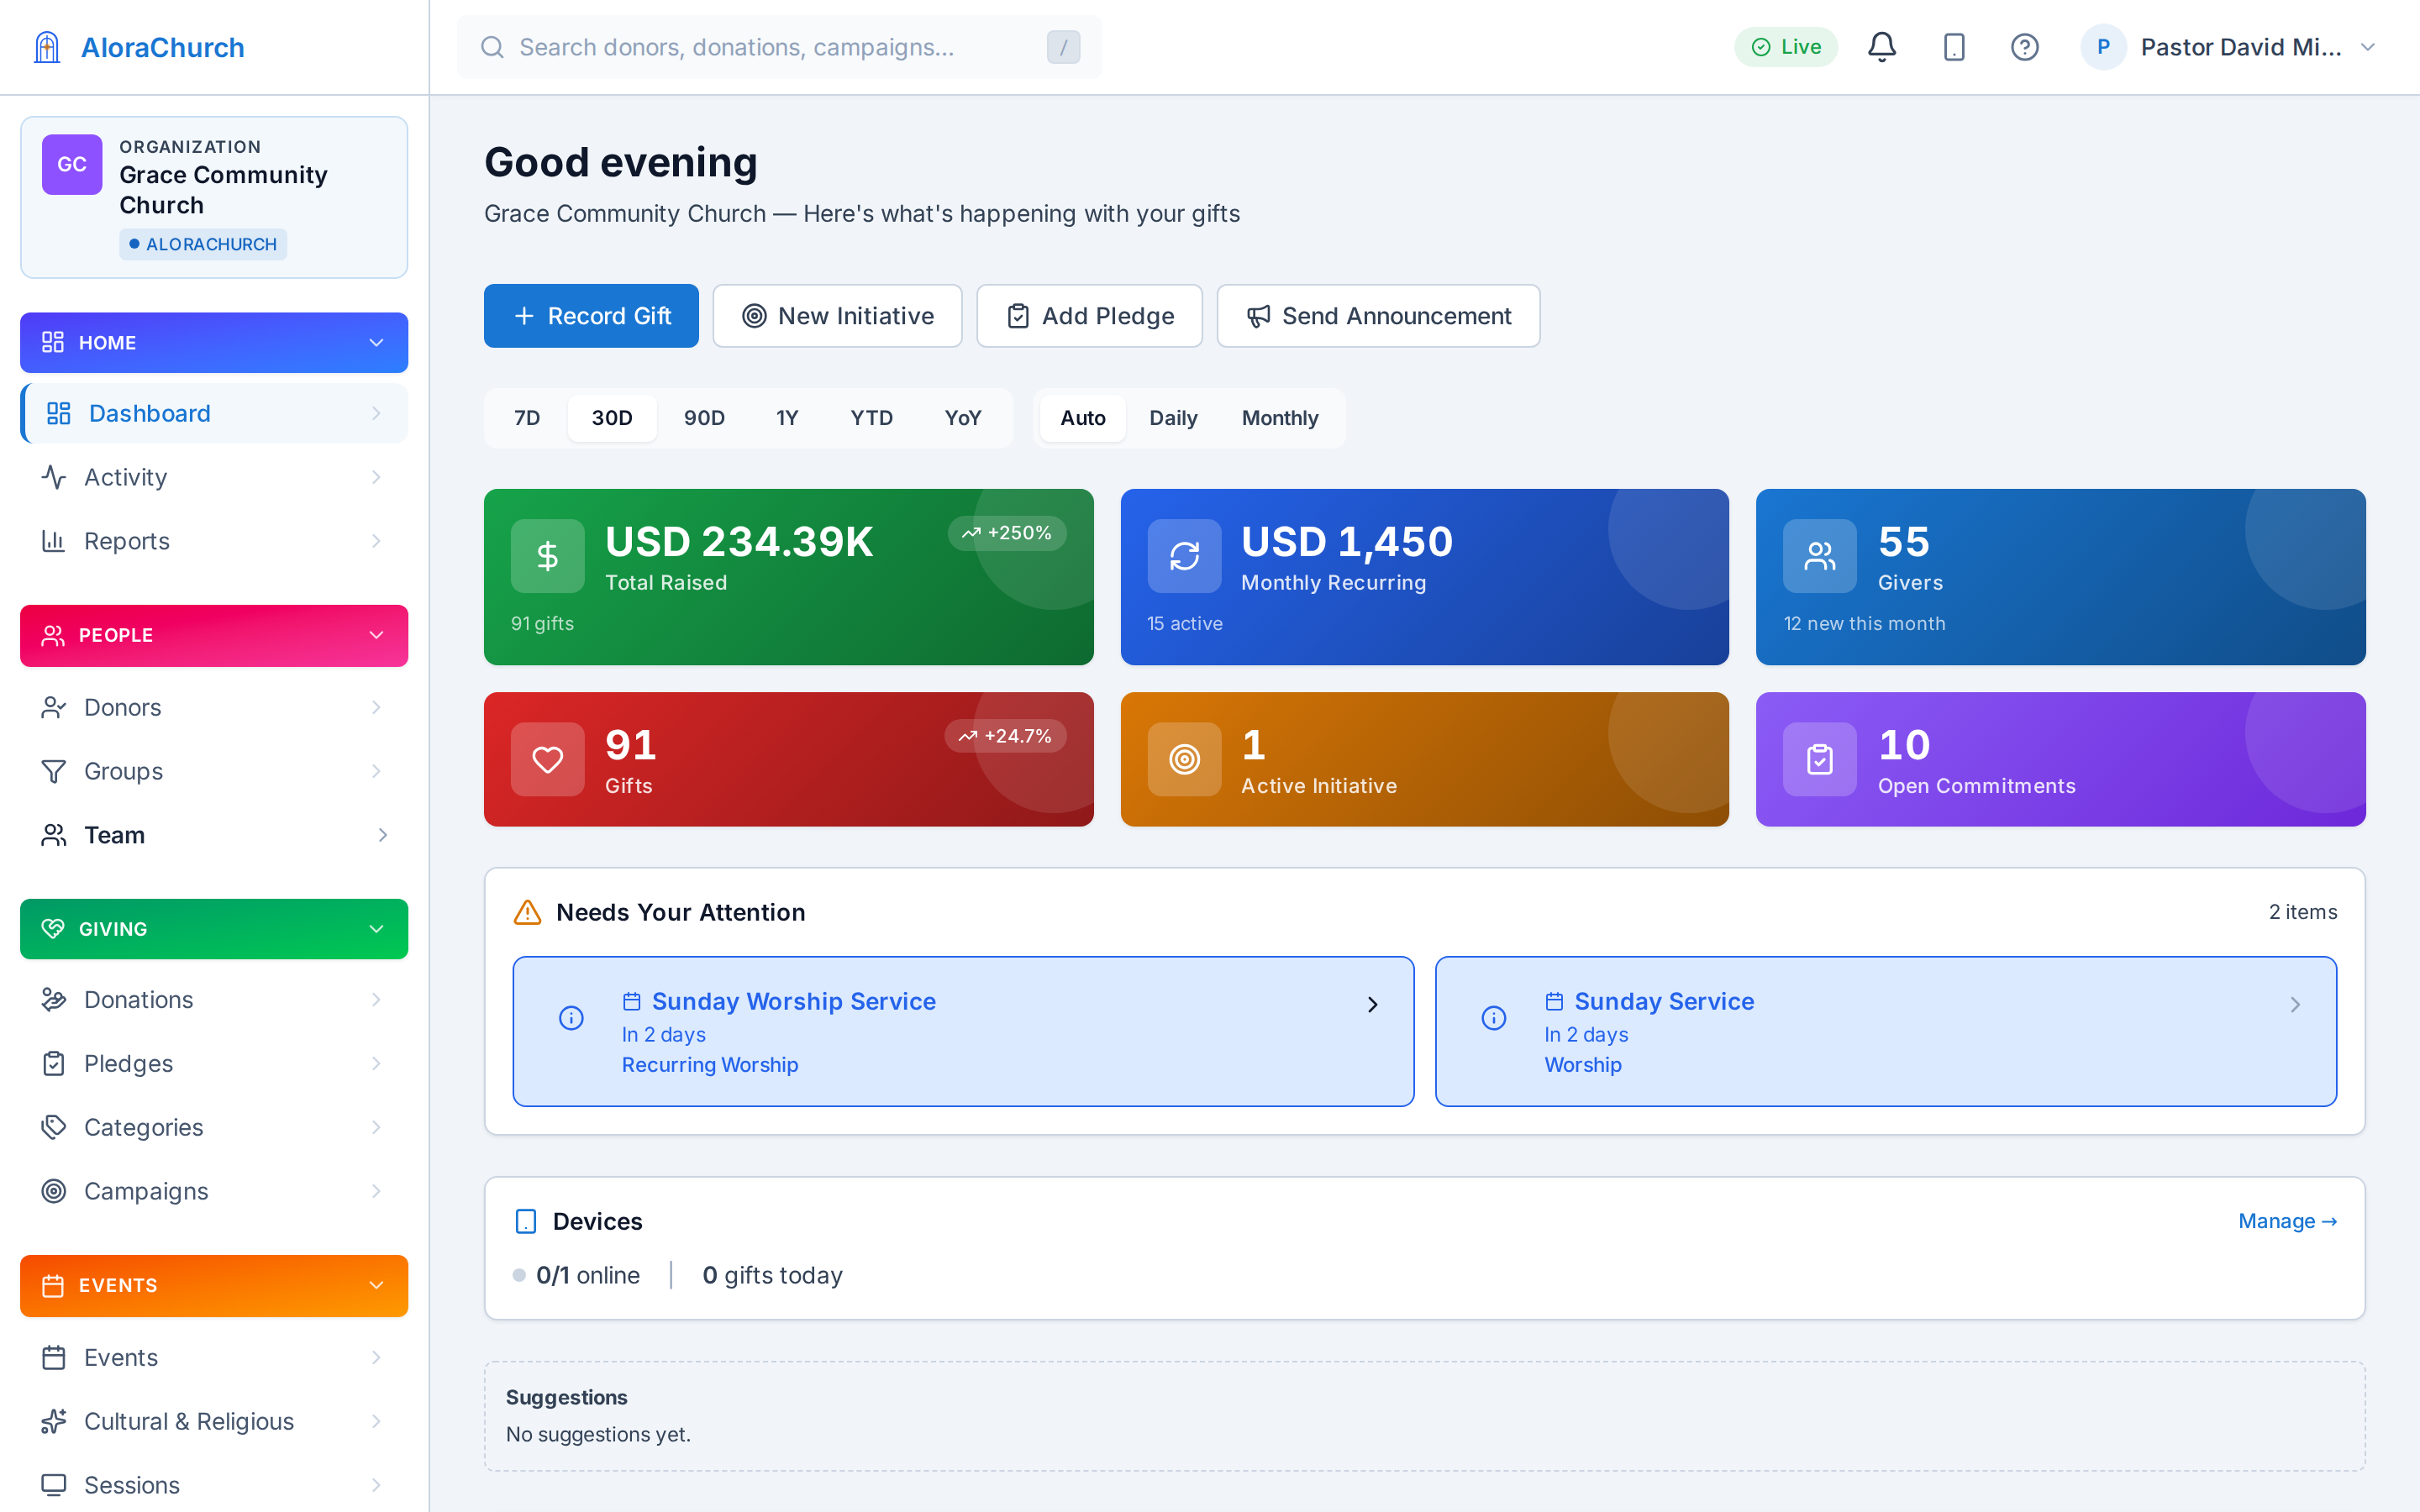Click the Send Announcement button
This screenshot has width=2420, height=1512.
point(1378,316)
